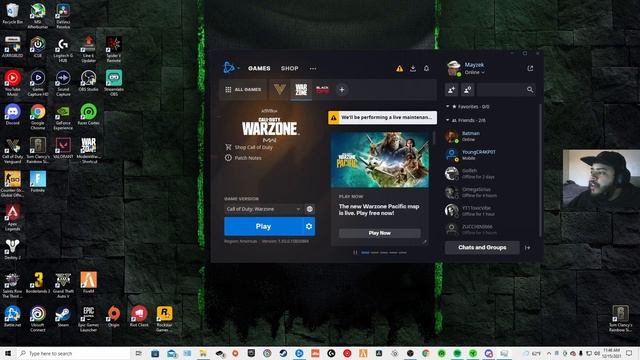Open the Battle.net desktop shortcut
Viewport: 640px width, 360px height.
point(12,317)
